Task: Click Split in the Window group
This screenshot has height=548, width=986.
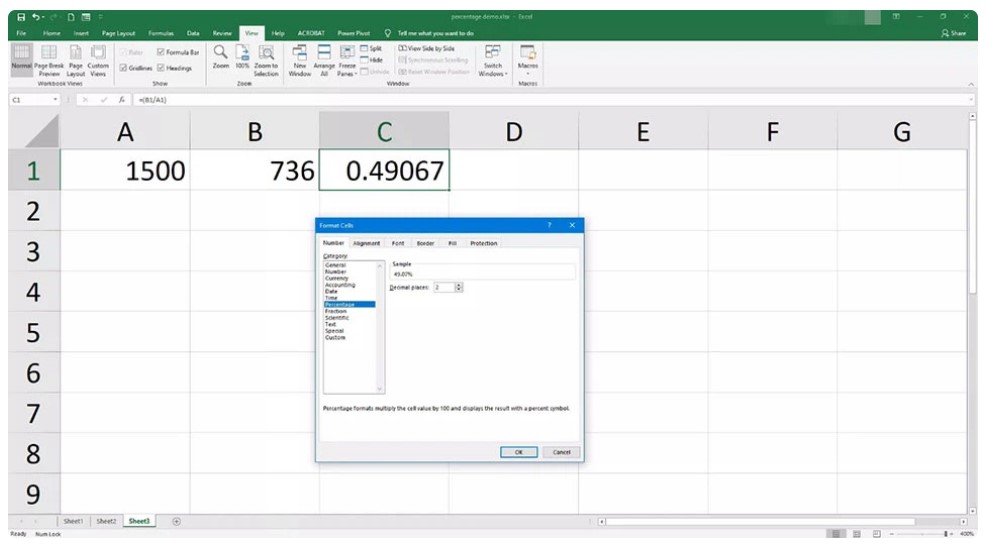Action: click(x=371, y=48)
